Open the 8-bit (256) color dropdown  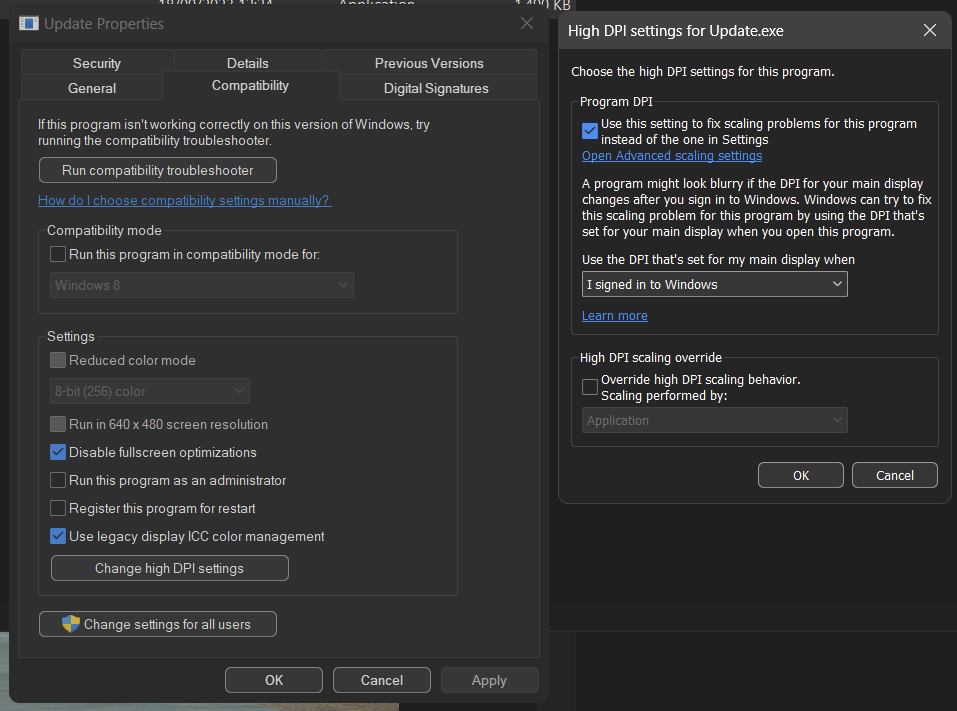tap(150, 391)
